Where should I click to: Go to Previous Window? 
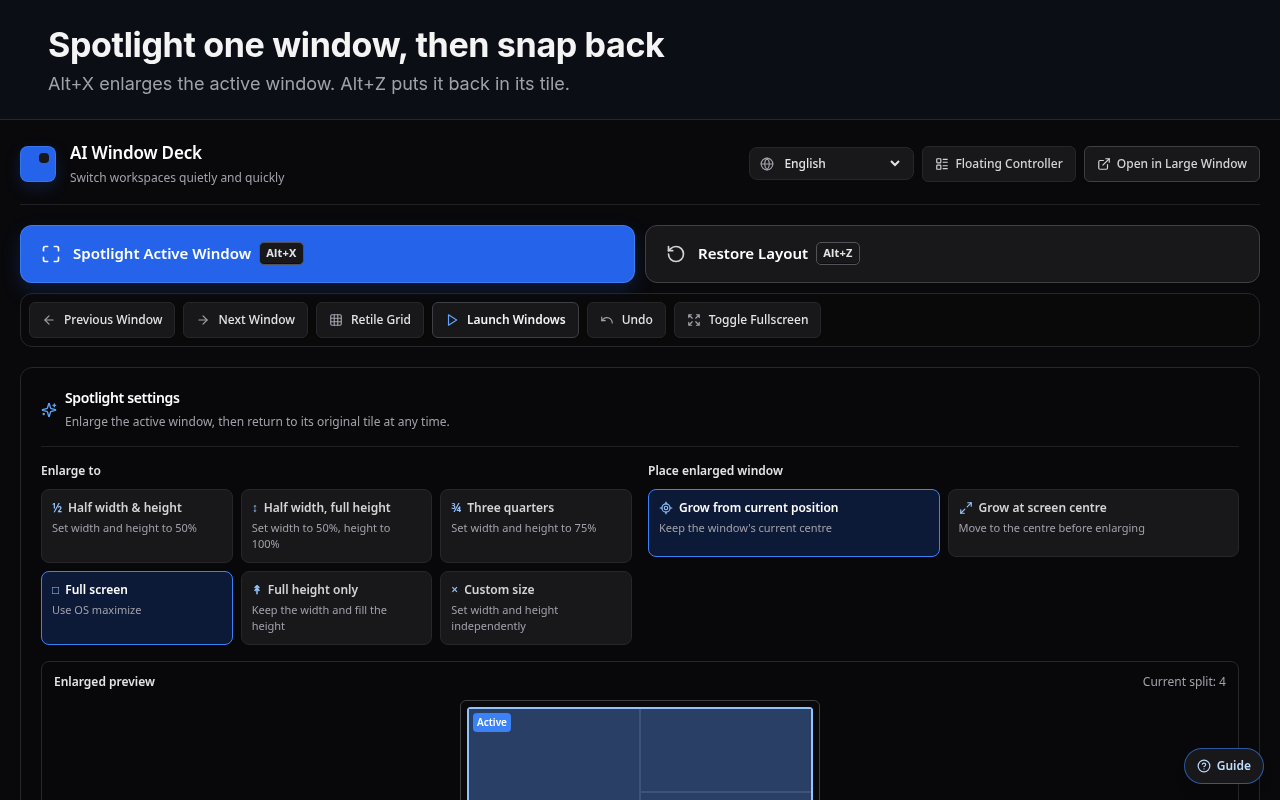pyautogui.click(x=102, y=320)
